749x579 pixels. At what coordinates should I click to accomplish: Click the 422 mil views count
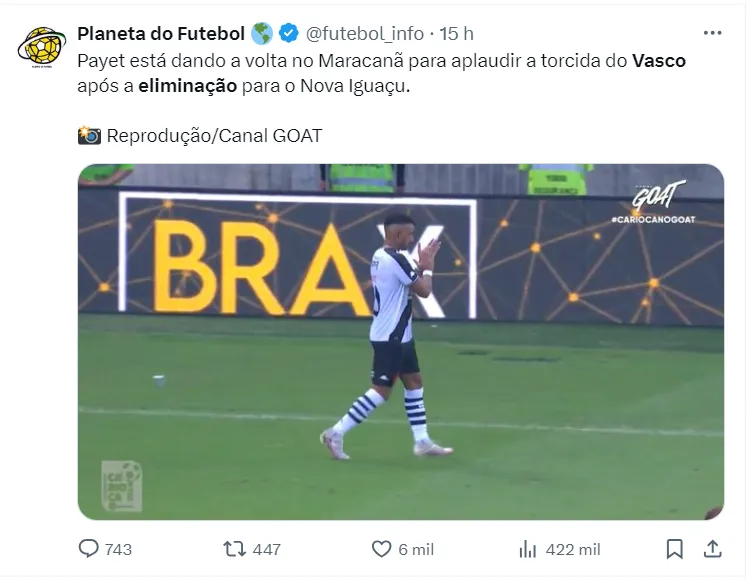(573, 549)
